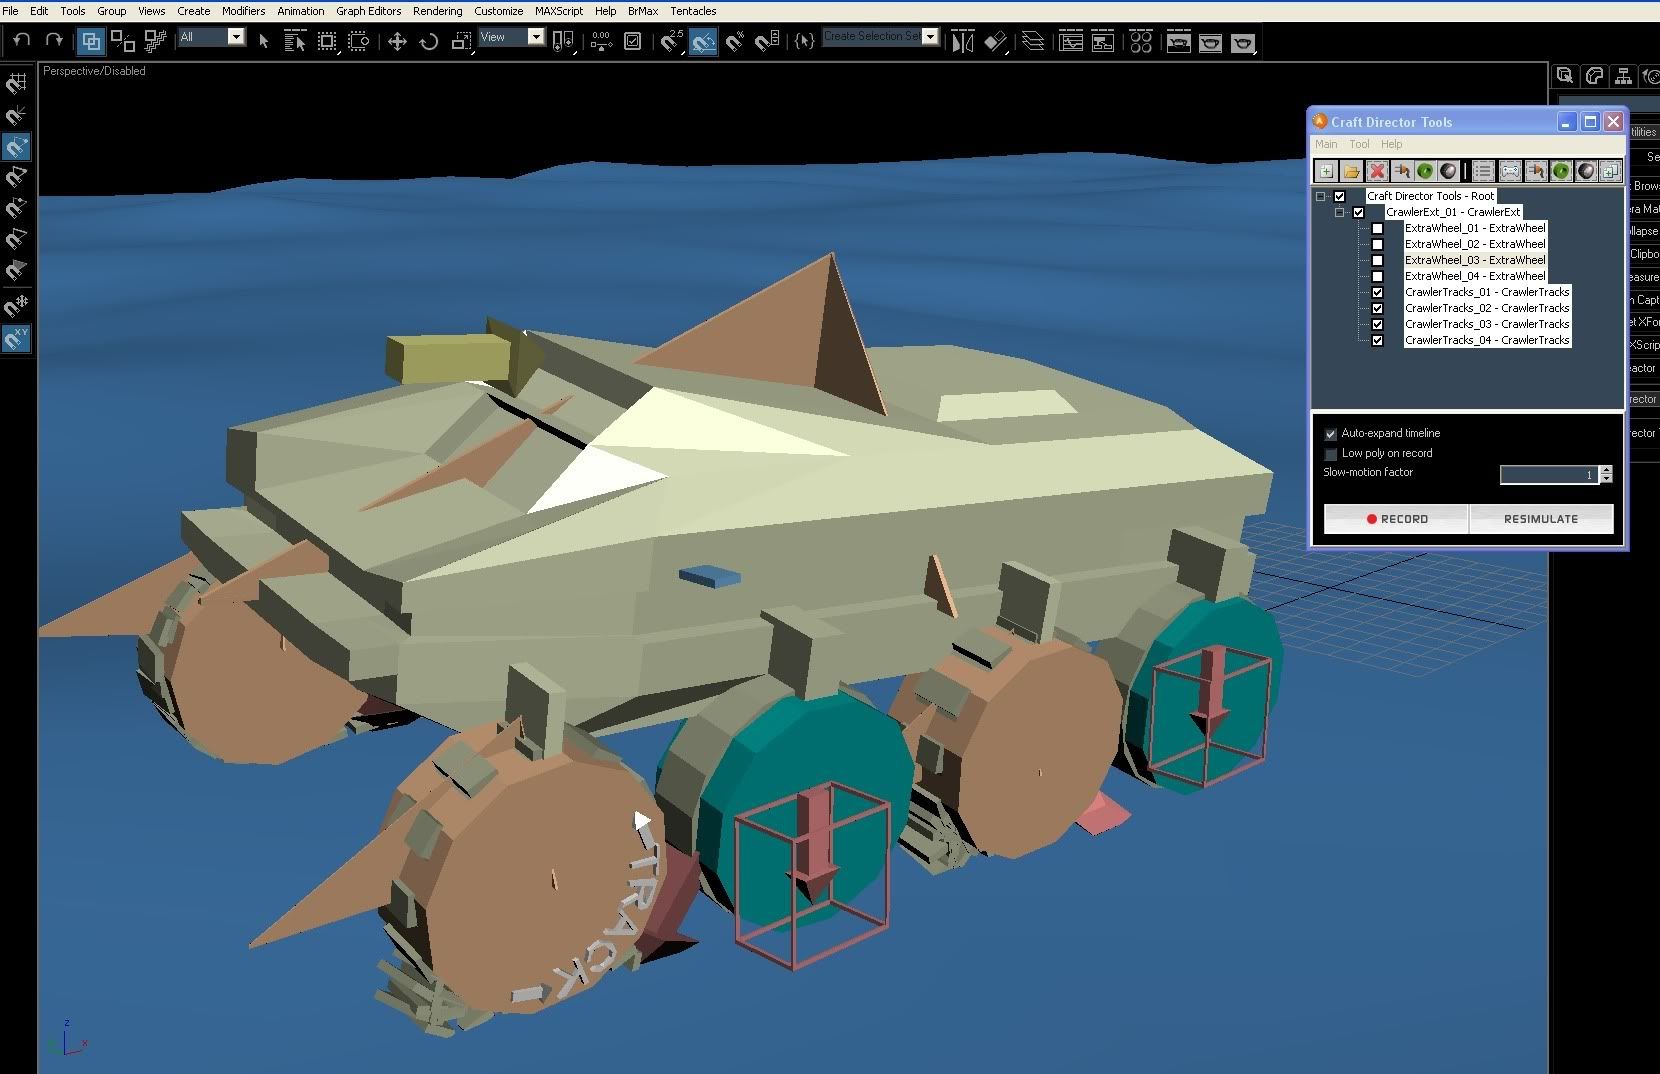1660x1074 pixels.
Task: Open the selection filter All dropdown
Action: click(236, 37)
